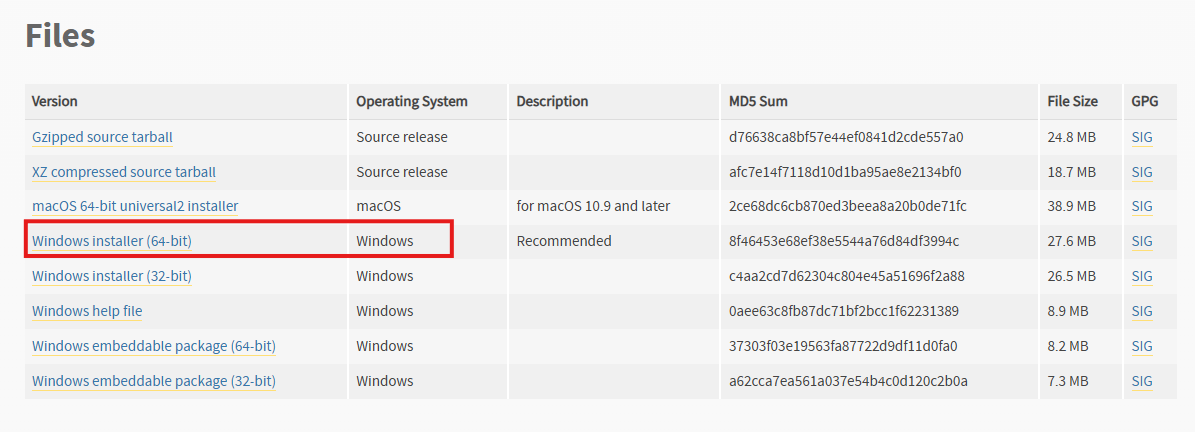The height and width of the screenshot is (432, 1195).
Task: Open SIG for 64-bit embeddable package
Action: pos(1142,346)
